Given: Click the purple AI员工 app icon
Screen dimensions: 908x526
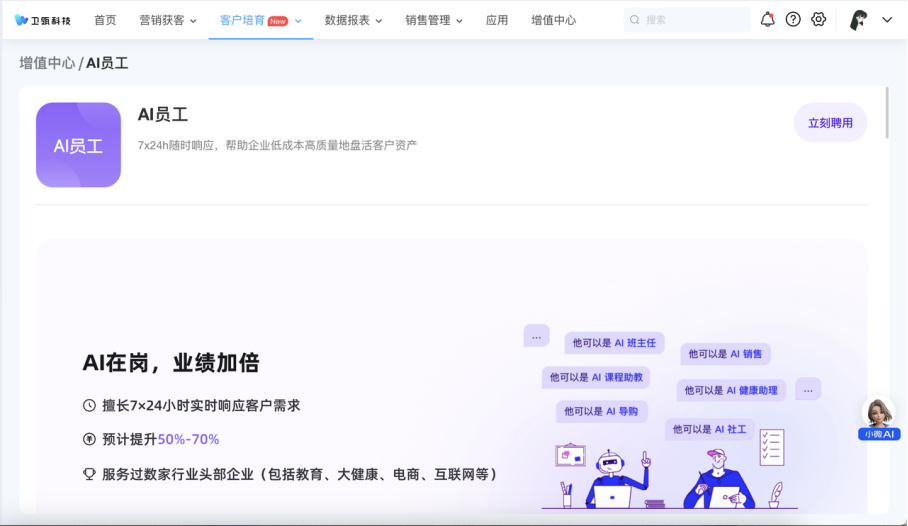Looking at the screenshot, I should click(x=78, y=145).
